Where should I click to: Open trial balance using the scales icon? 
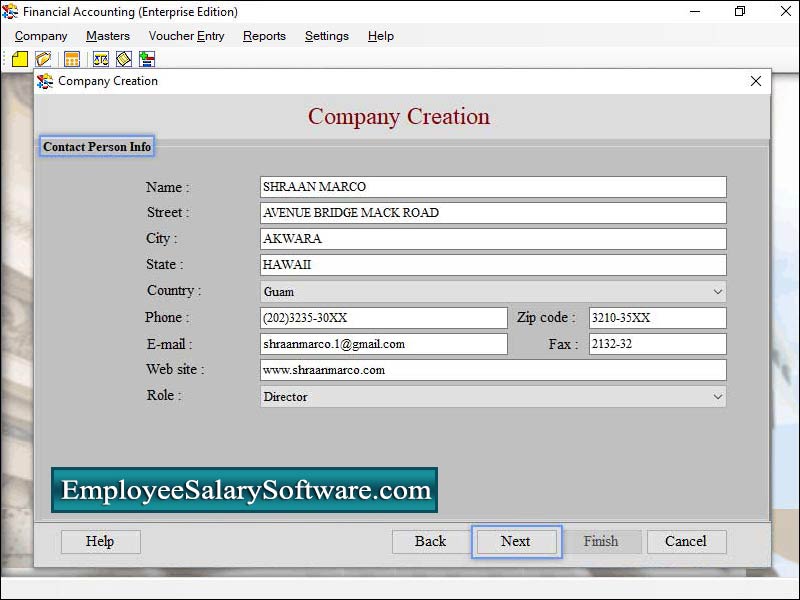click(x=100, y=59)
